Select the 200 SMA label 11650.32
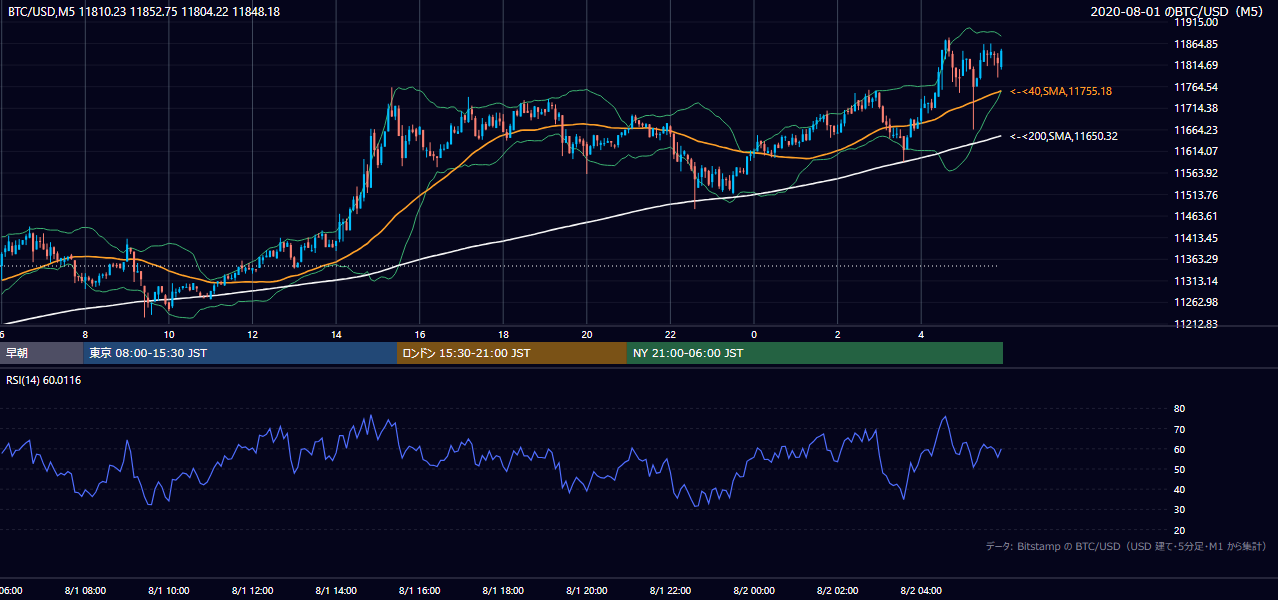This screenshot has height=600, width=1278. (x=1064, y=136)
